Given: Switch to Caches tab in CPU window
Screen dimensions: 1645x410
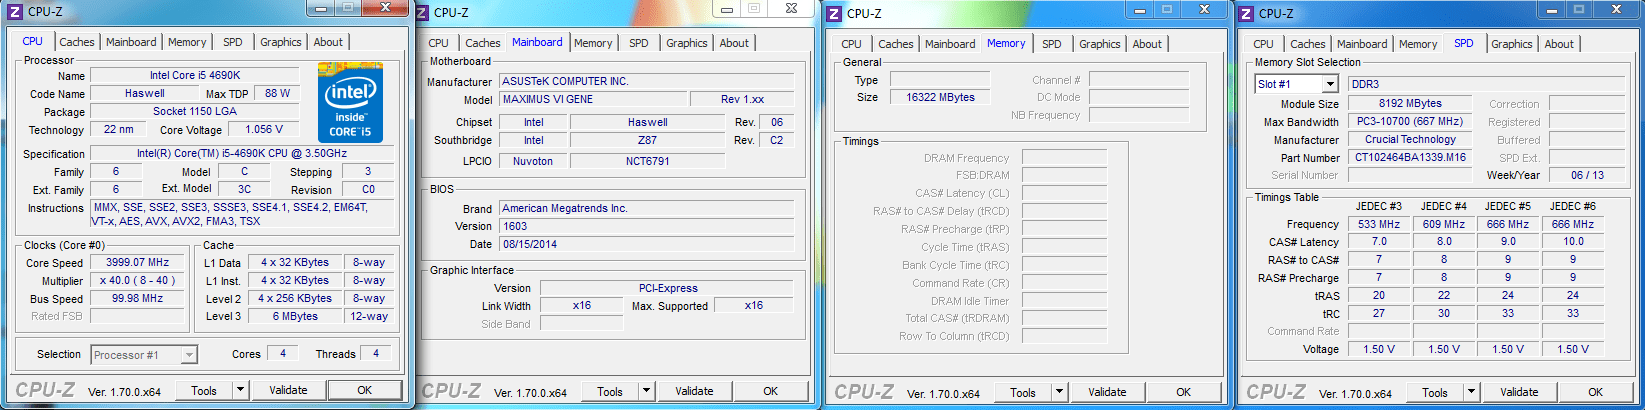Looking at the screenshot, I should click(77, 42).
